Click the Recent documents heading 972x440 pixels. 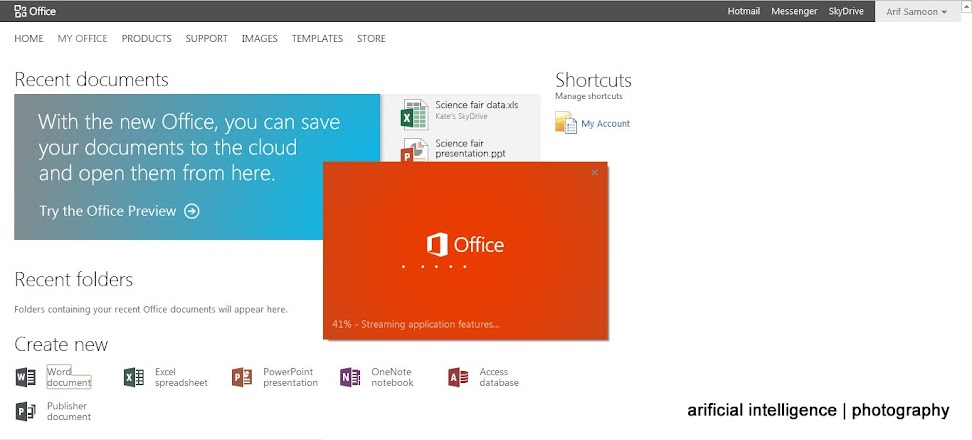(x=91, y=79)
